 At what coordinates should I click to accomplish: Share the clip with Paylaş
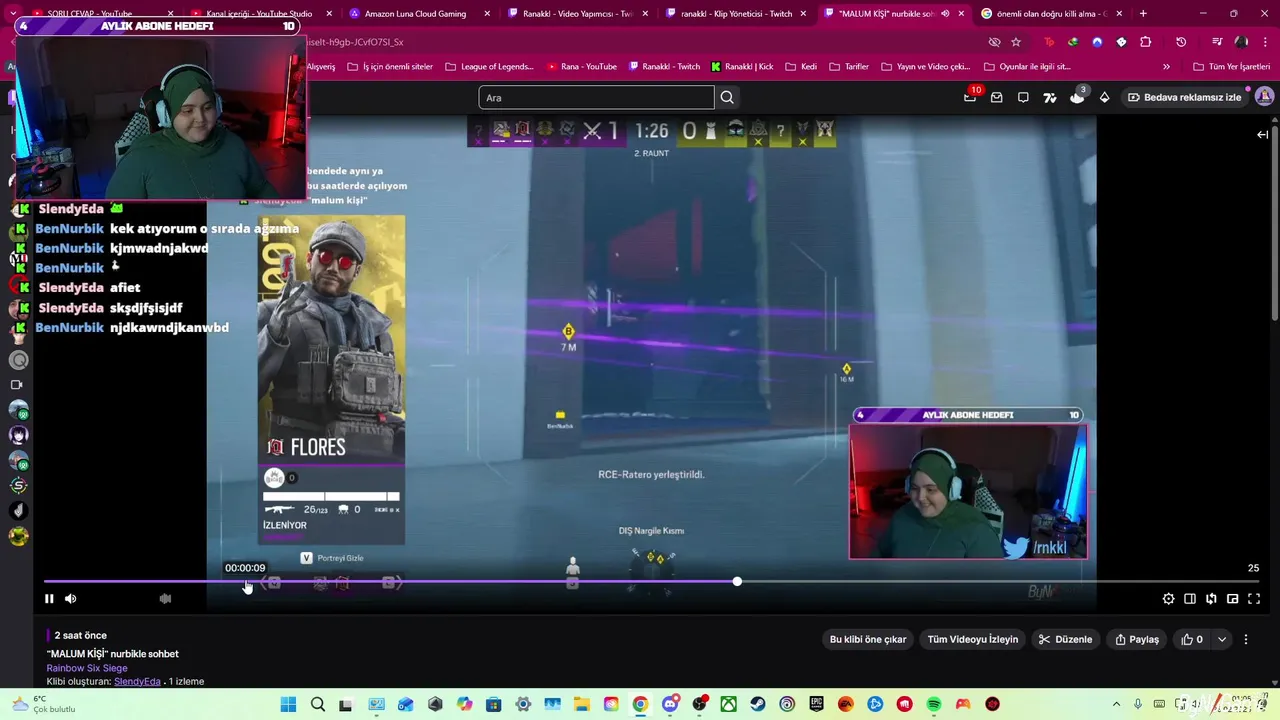click(x=1137, y=639)
